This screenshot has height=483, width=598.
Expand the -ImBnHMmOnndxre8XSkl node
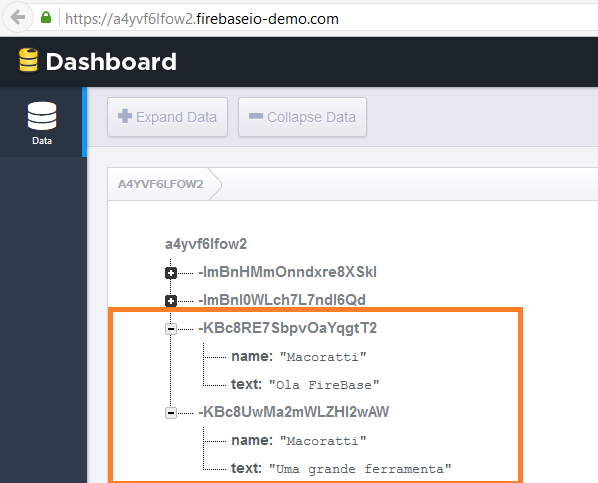click(171, 273)
